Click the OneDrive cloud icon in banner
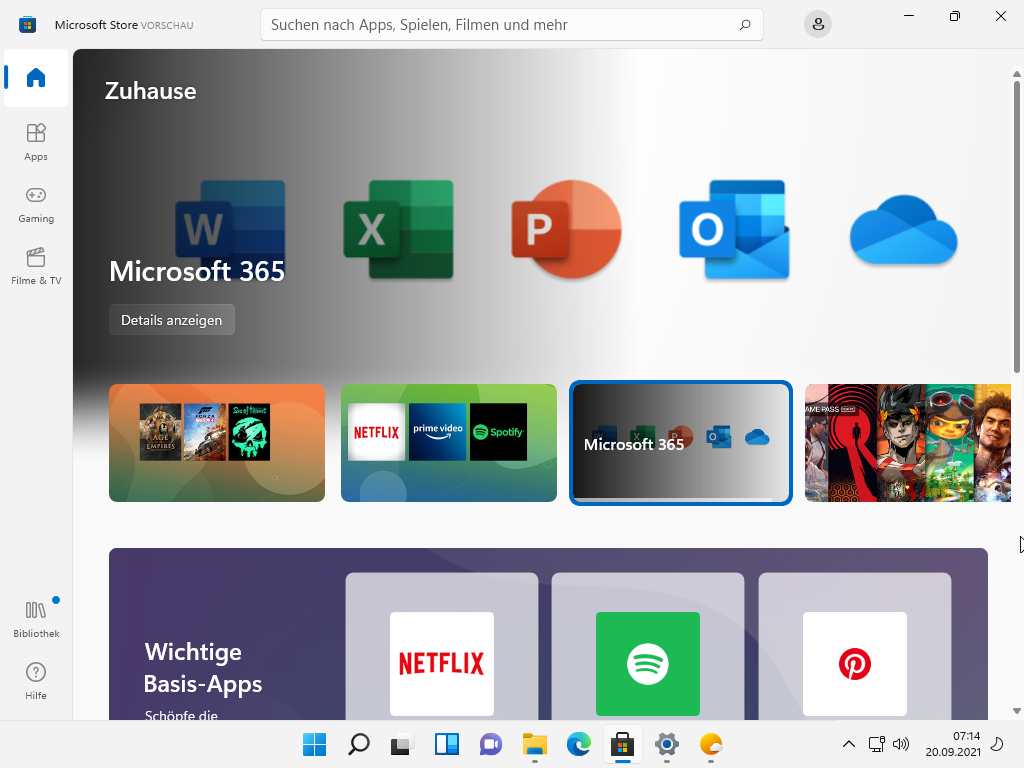The height and width of the screenshot is (768, 1024). [x=903, y=230]
